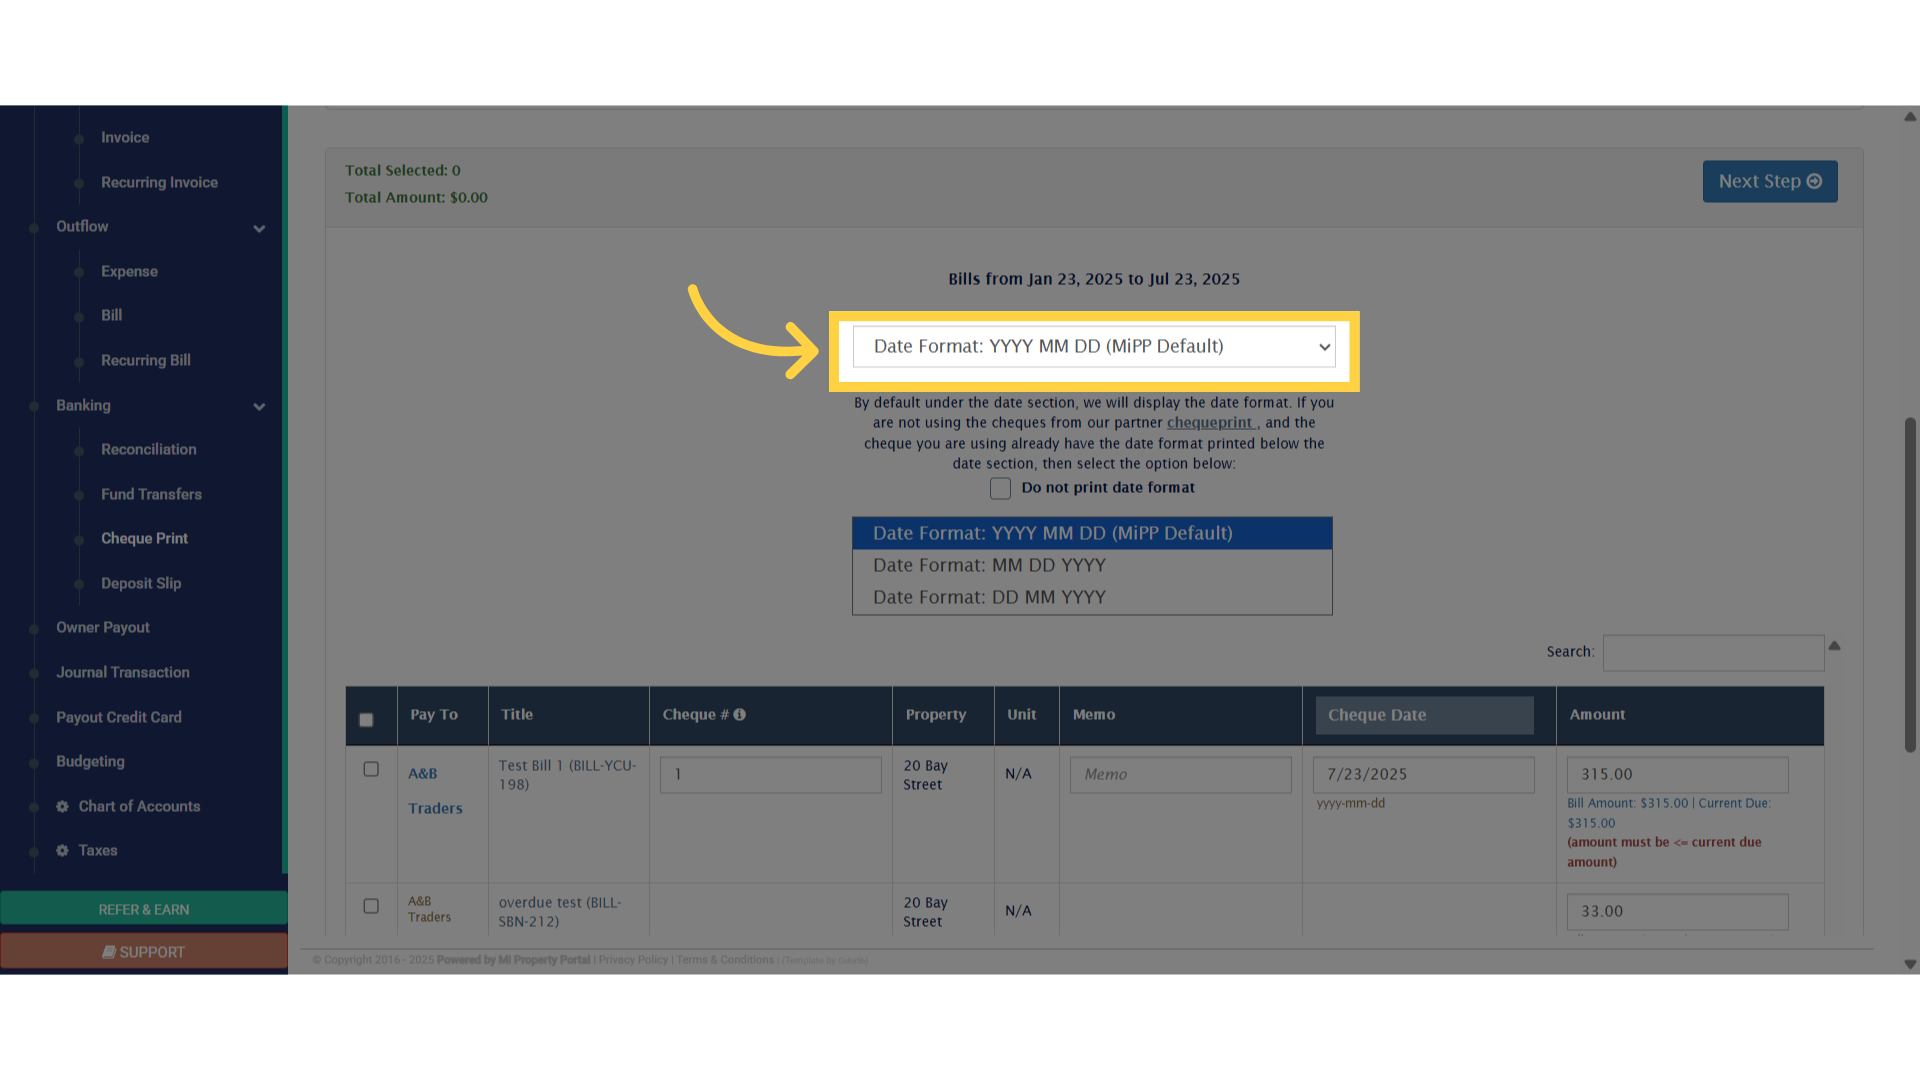Viewport: 1920px width, 1080px height.
Task: Open the Date Format dropdown
Action: [1093, 347]
